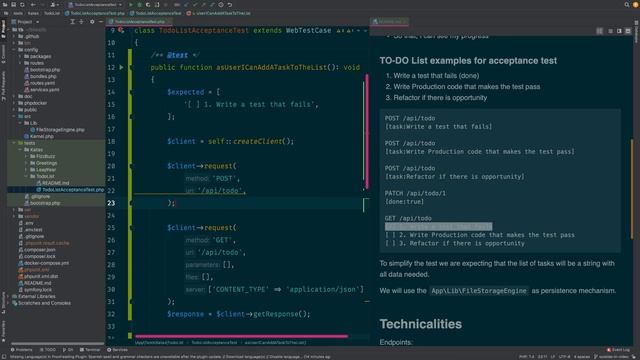Click the Rollback undo arrow icon
This screenshot has width=640, height=360.
[x=230, y=5]
